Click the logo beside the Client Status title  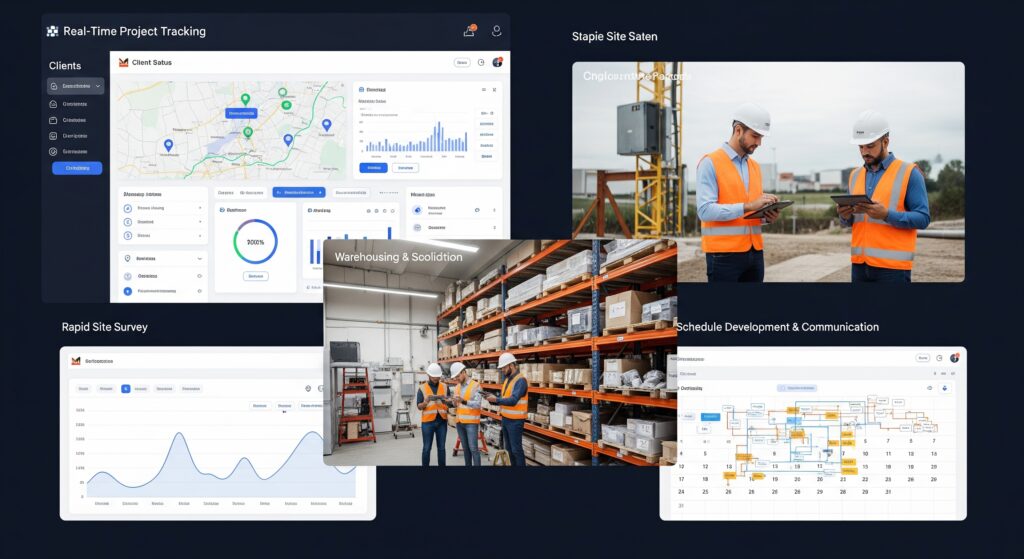[124, 63]
